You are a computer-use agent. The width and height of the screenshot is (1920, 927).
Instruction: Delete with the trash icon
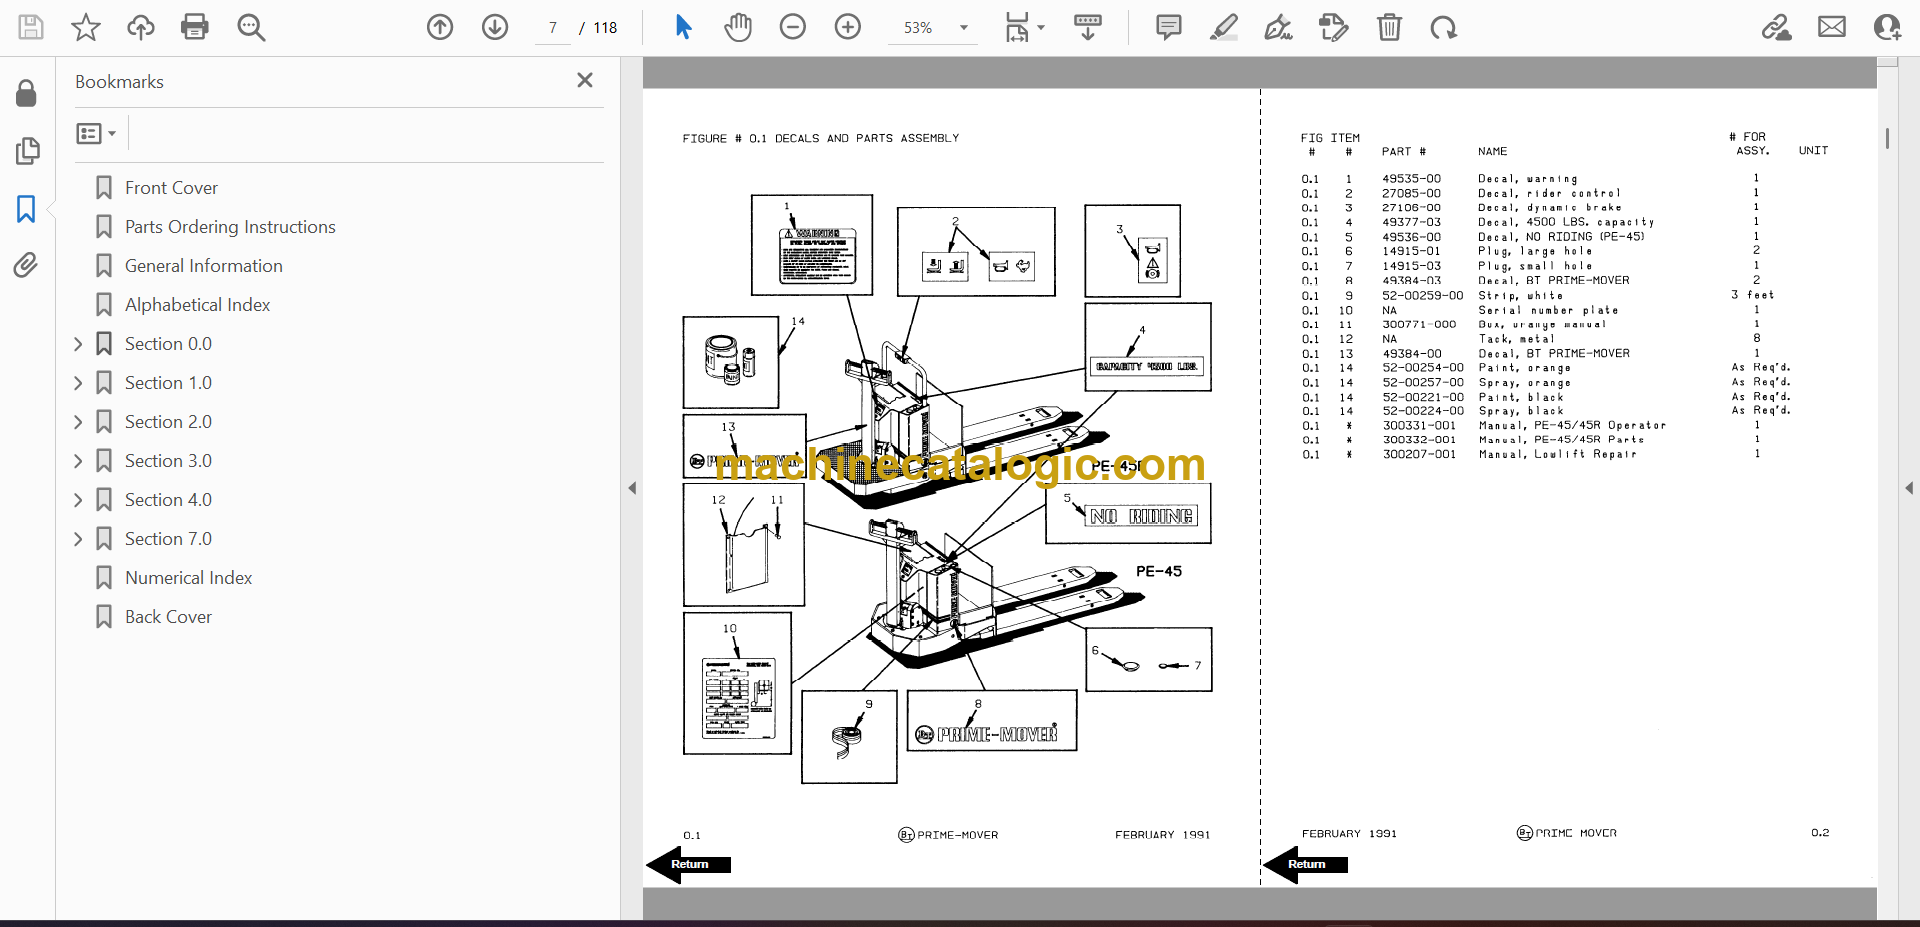[x=1389, y=27]
